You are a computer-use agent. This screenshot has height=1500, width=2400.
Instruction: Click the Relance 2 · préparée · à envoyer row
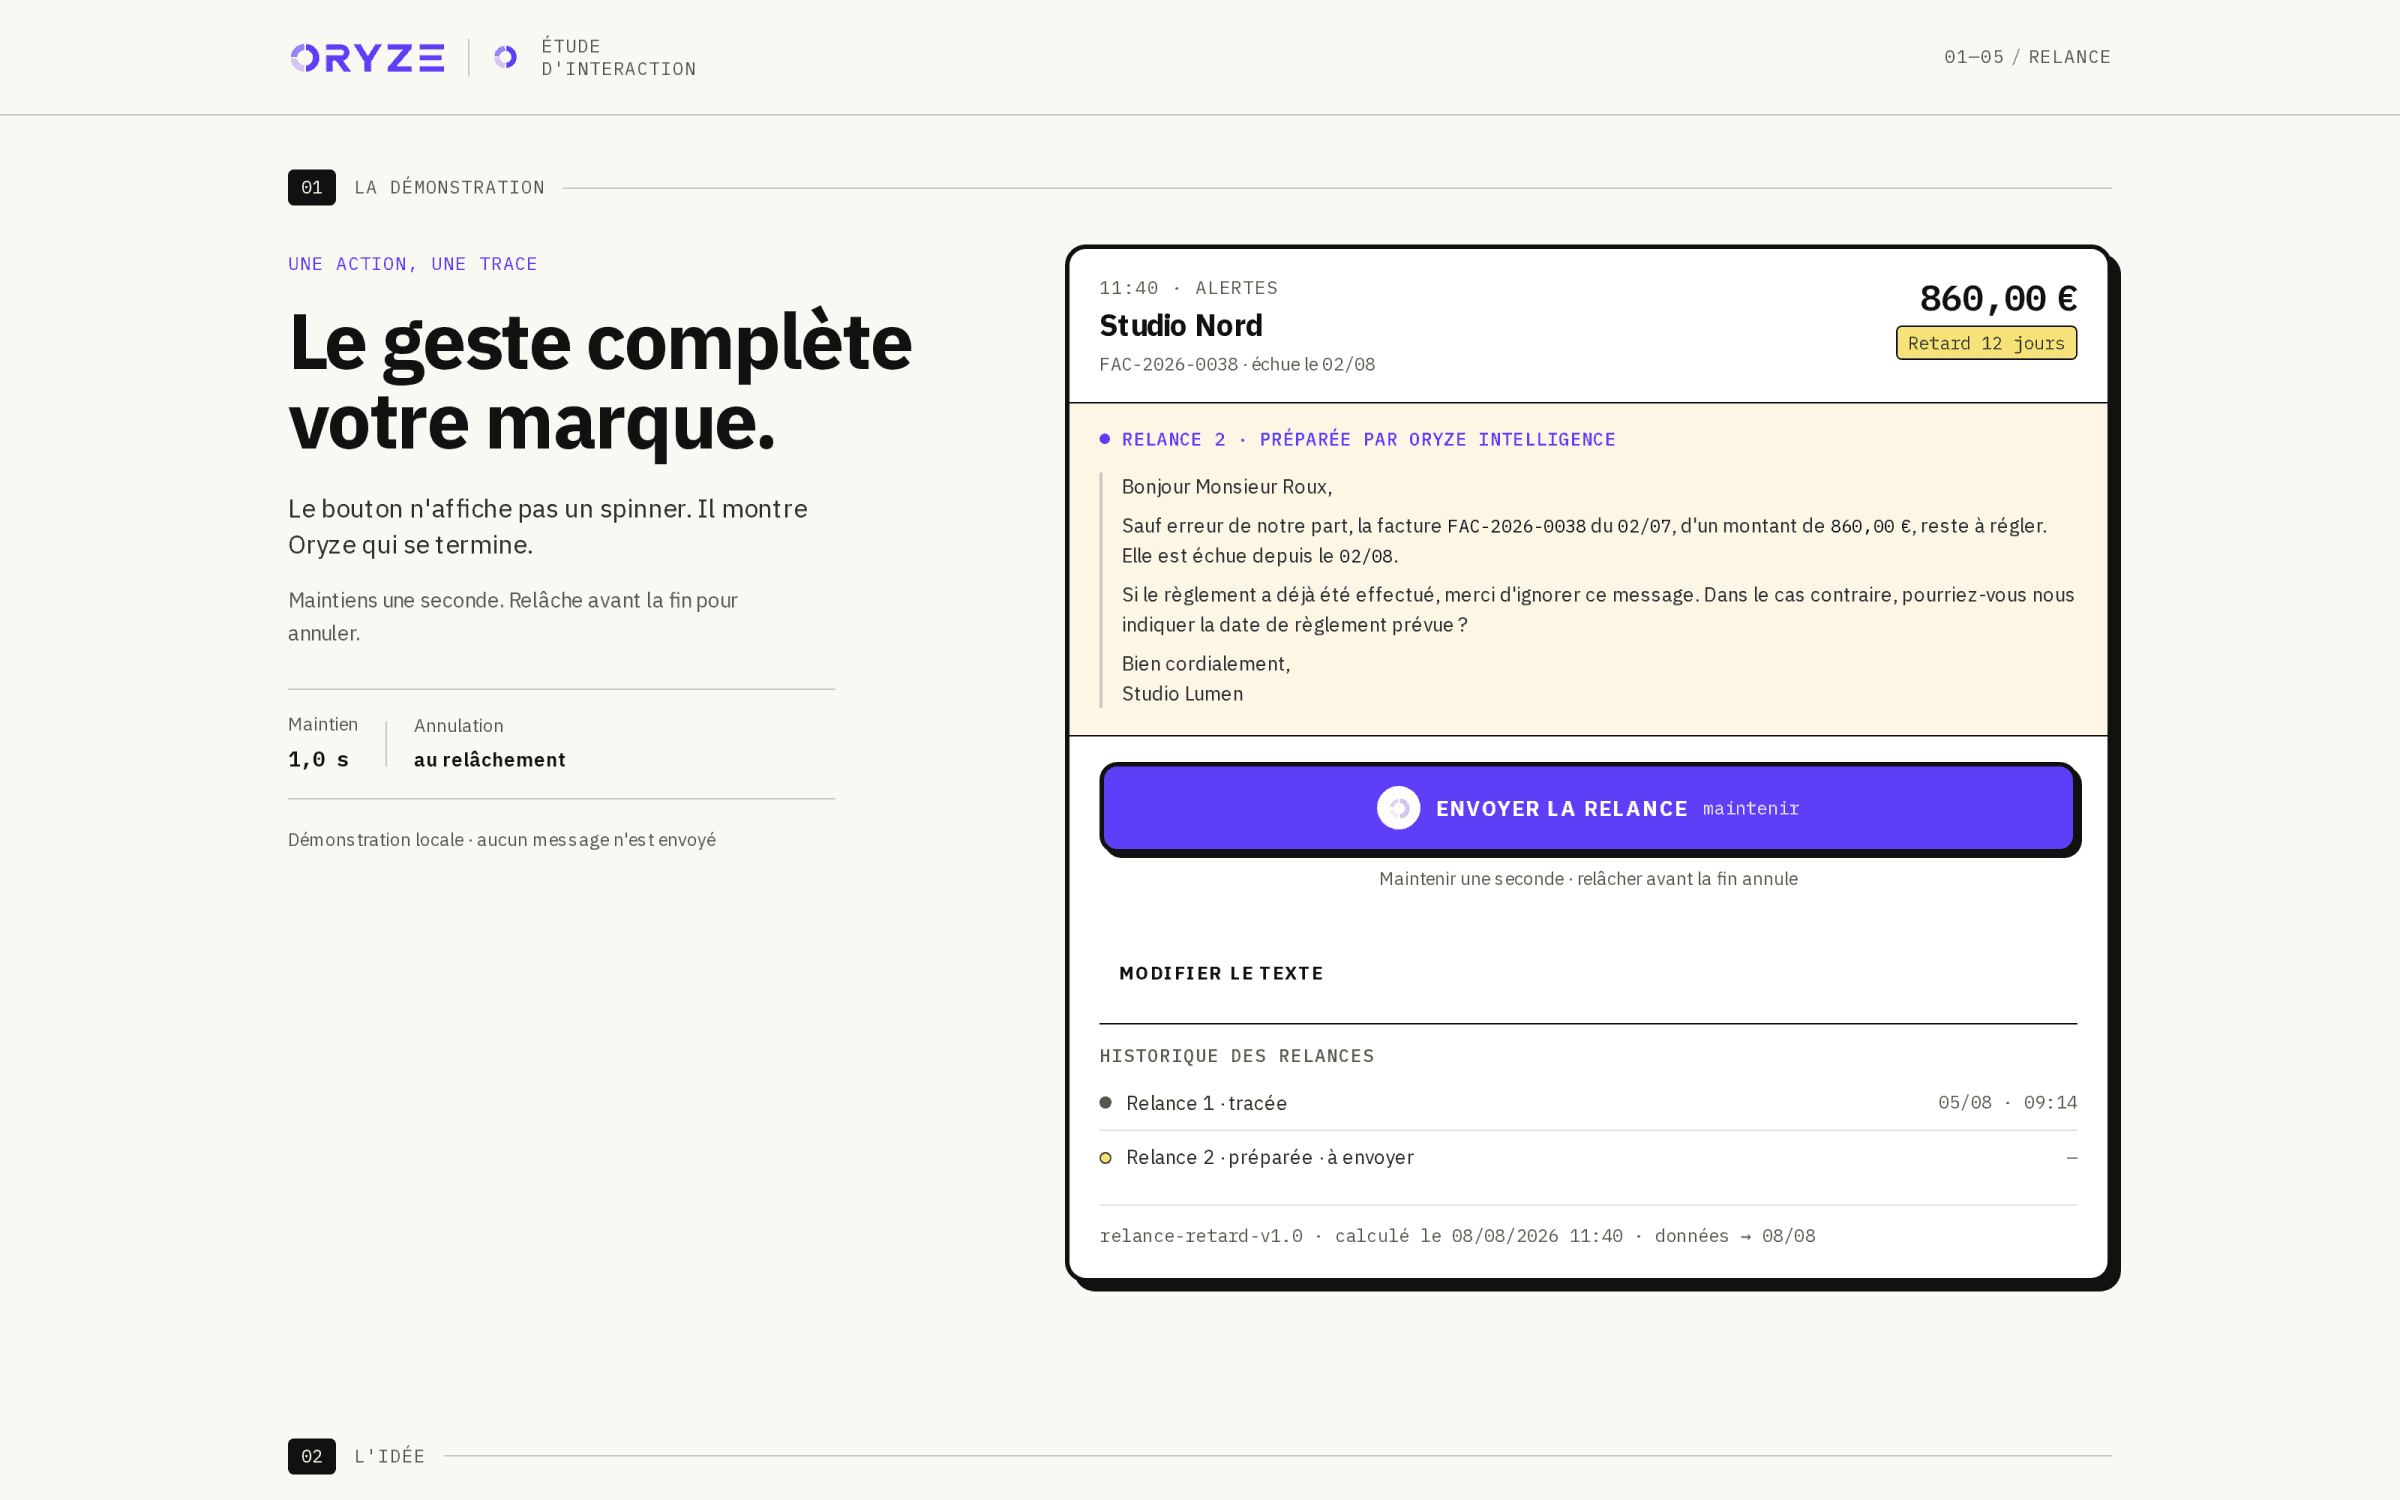pyautogui.click(x=1588, y=1157)
